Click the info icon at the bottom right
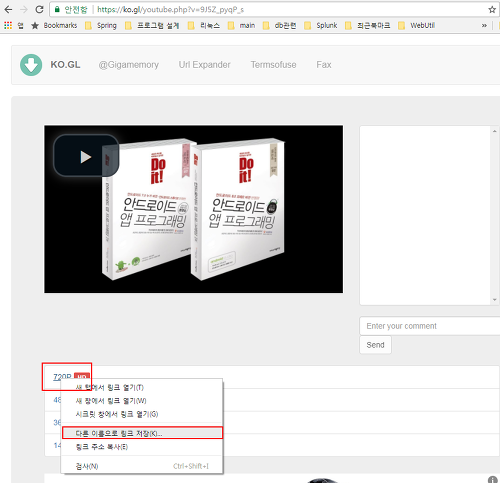Screen dimensions: 500x483 point(492,479)
